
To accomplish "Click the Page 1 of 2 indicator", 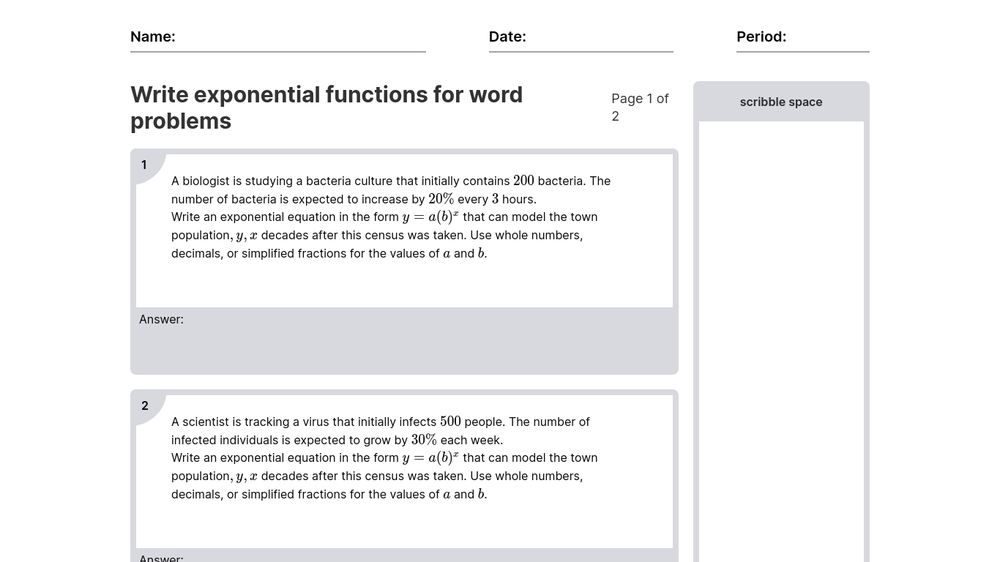I will 640,107.
